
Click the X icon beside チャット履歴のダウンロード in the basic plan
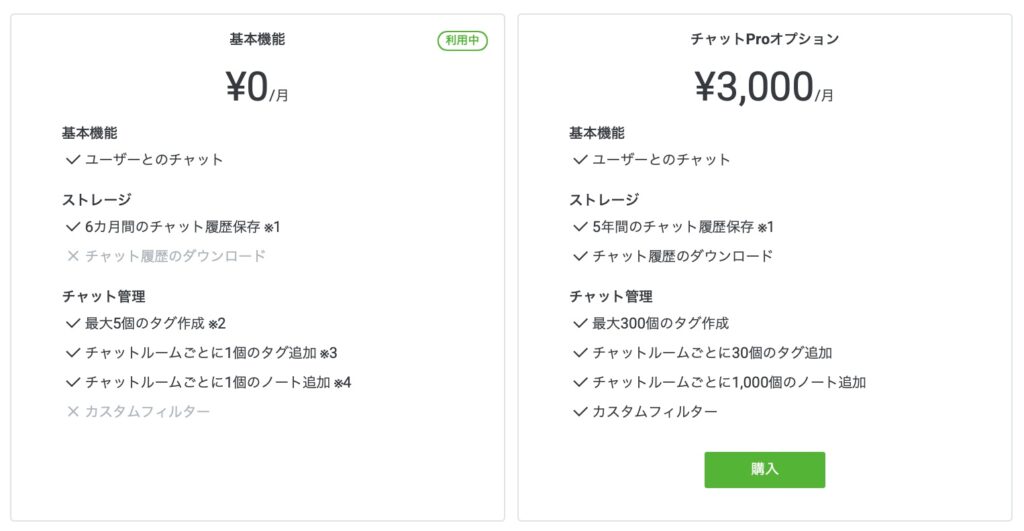point(73,256)
